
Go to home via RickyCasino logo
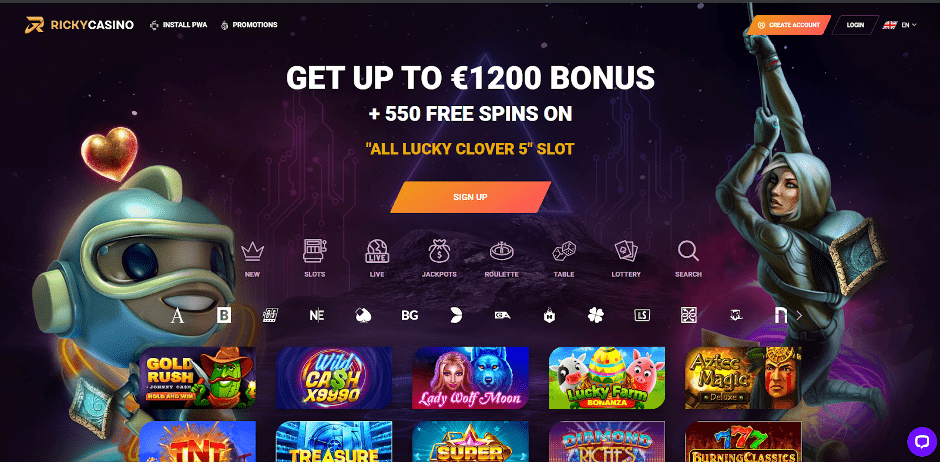[79, 25]
